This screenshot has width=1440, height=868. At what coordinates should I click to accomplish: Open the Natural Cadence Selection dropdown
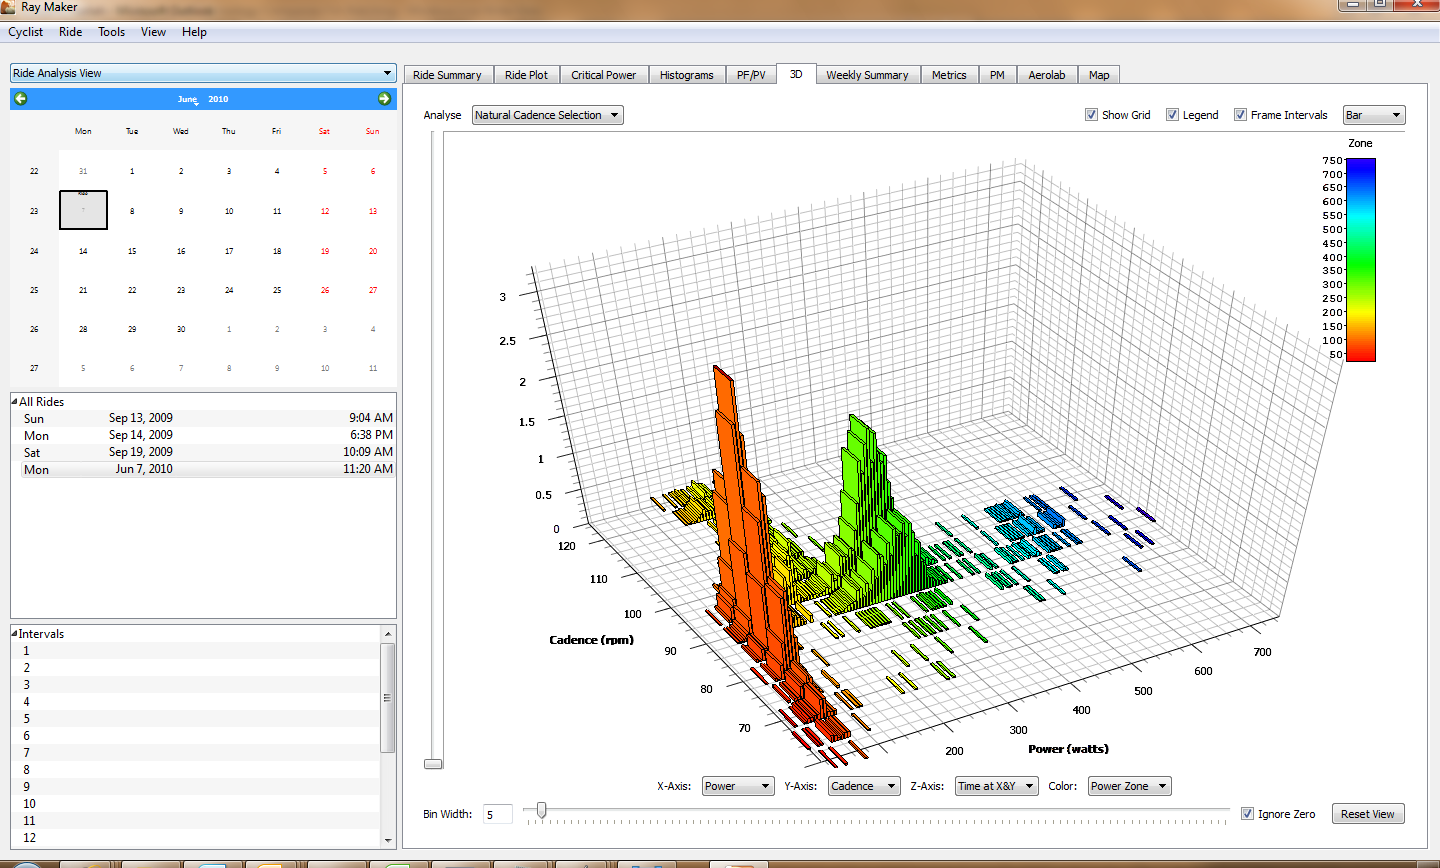pos(547,115)
